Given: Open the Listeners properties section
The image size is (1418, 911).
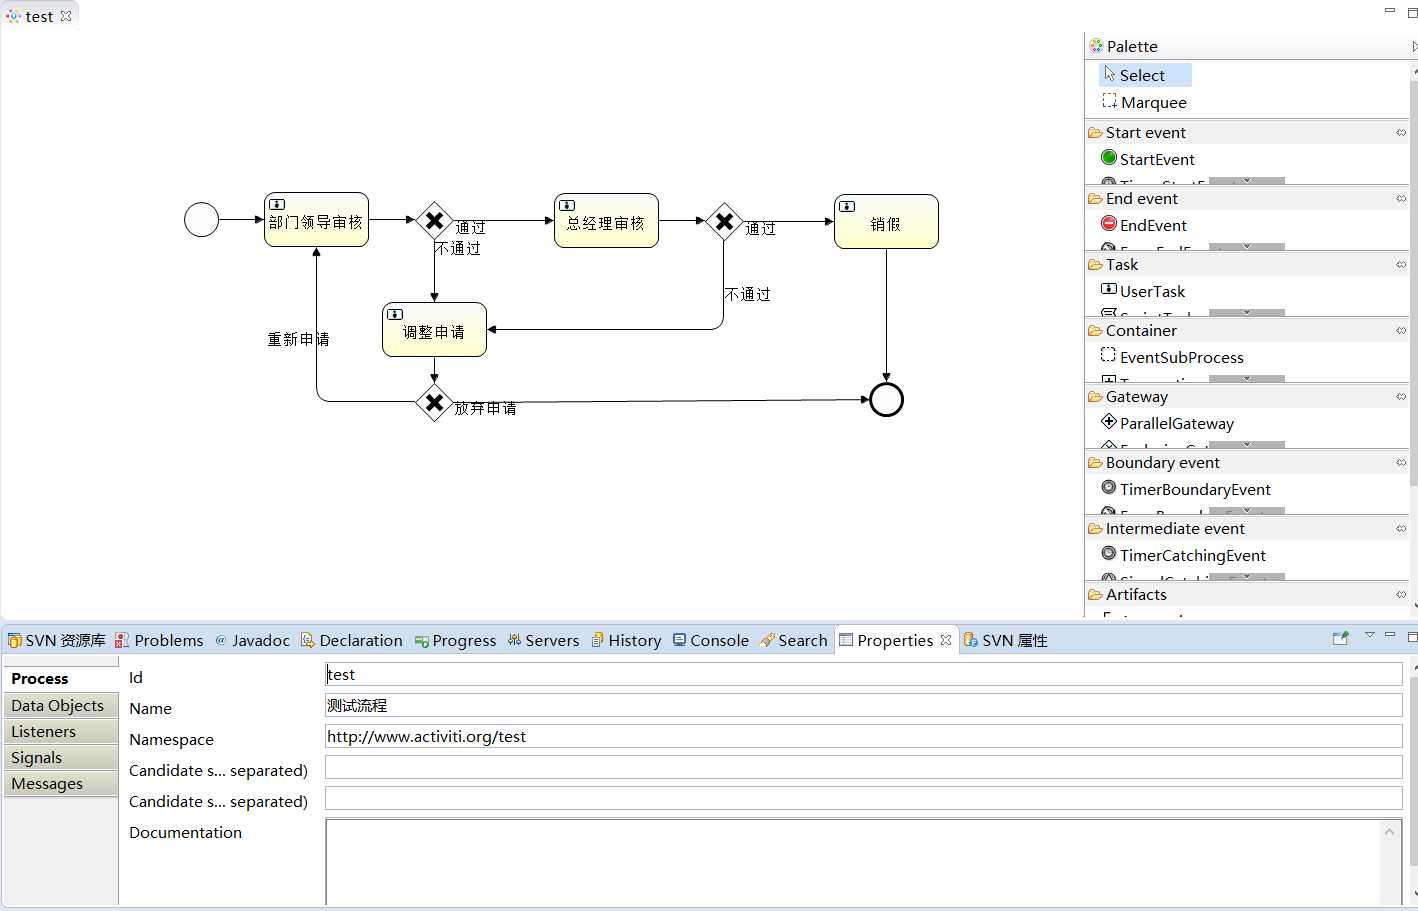Looking at the screenshot, I should (61, 731).
